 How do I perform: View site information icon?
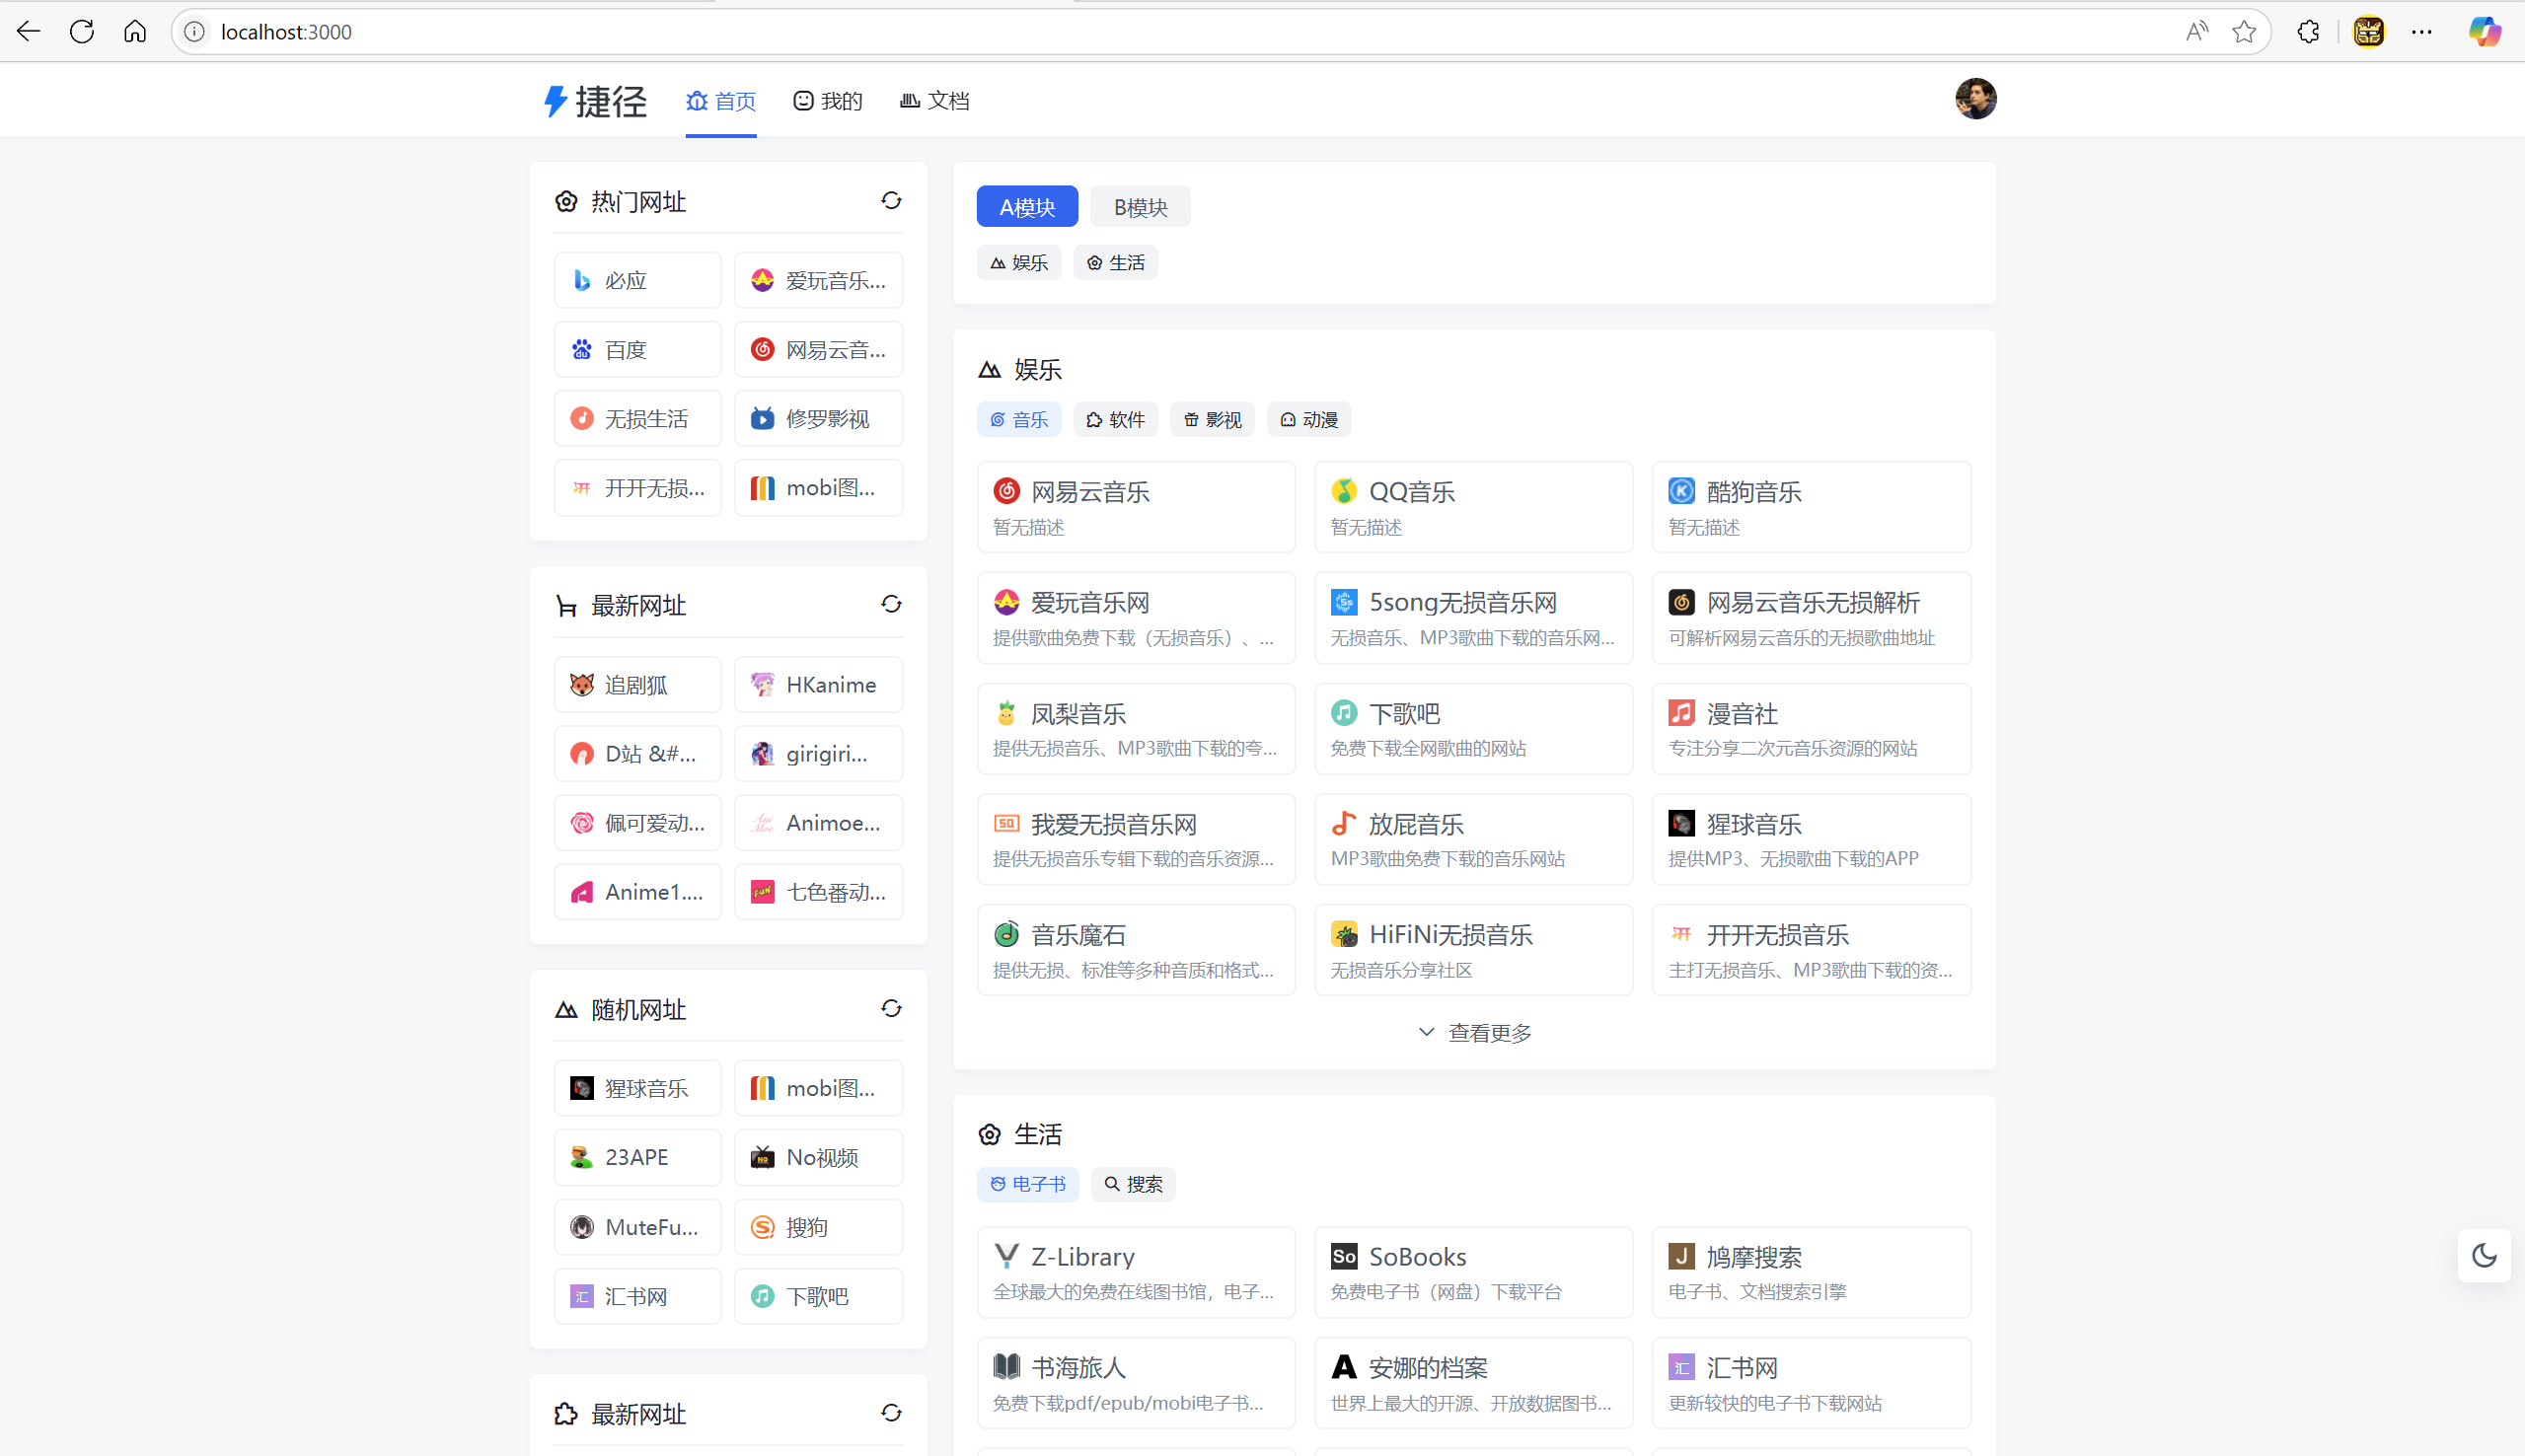[195, 32]
